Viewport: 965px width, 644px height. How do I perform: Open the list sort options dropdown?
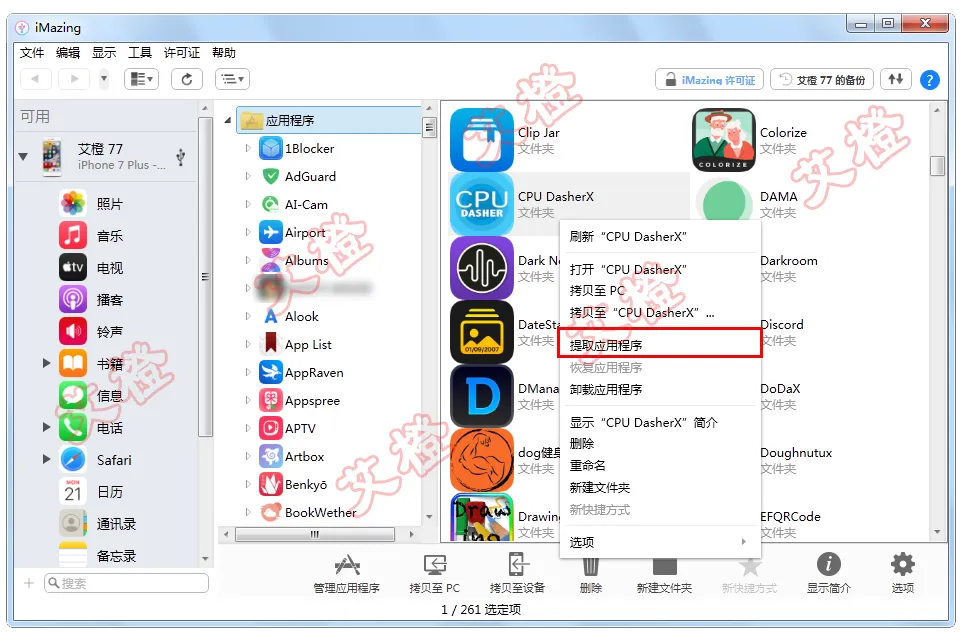click(232, 79)
